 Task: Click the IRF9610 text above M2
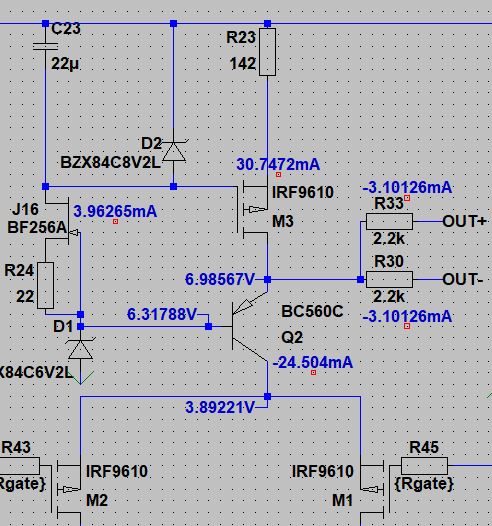click(x=117, y=471)
